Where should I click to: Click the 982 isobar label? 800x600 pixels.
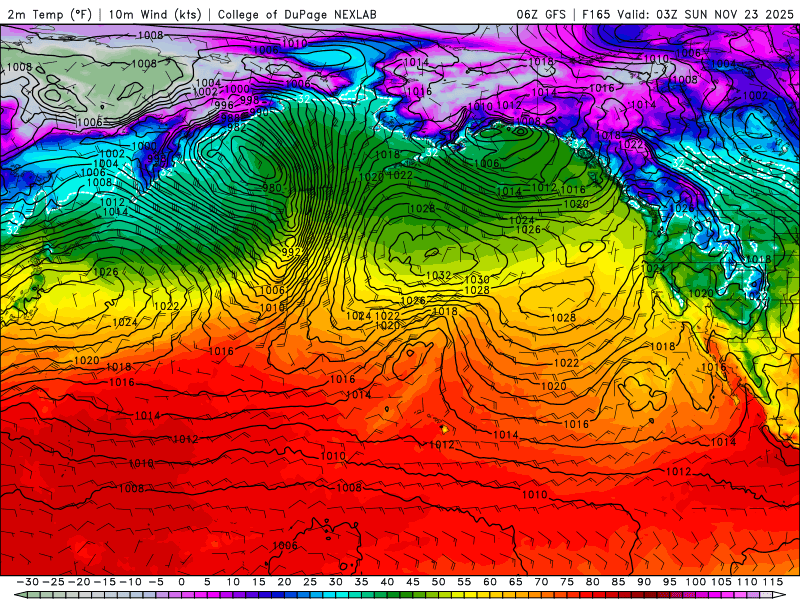[x=237, y=127]
